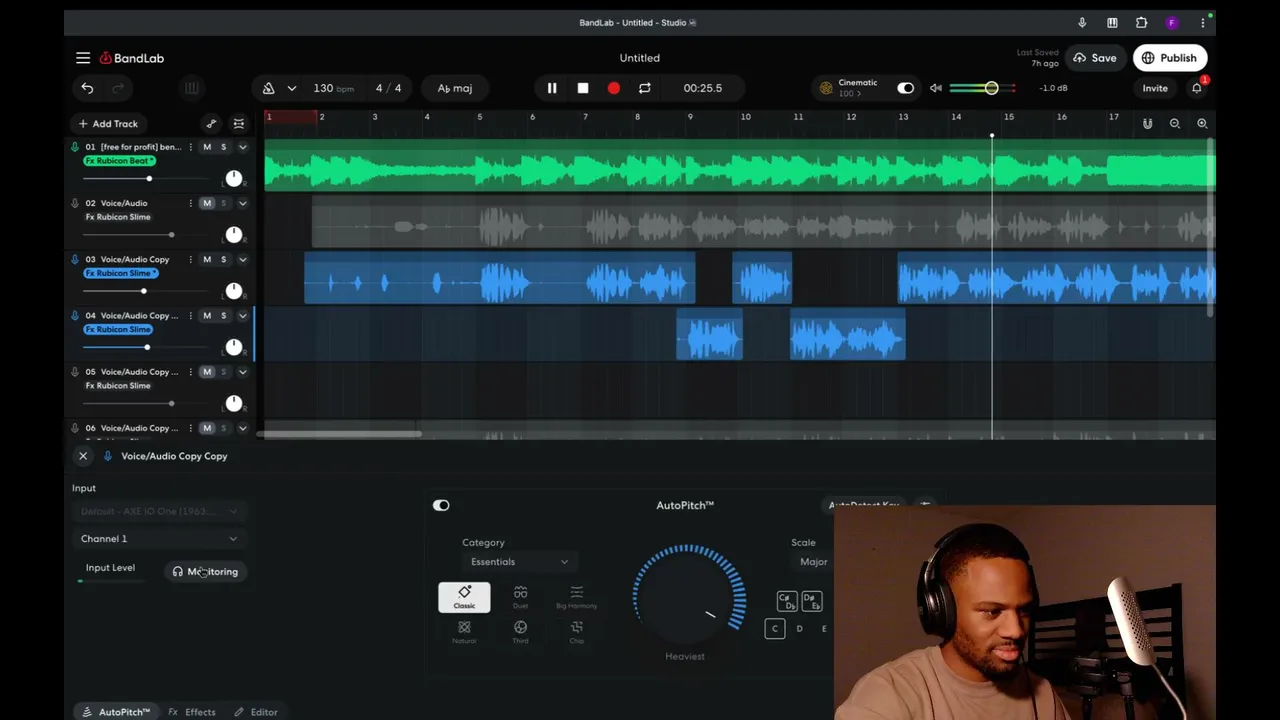Select the Duet AutoPitch preset
Viewport: 1280px width, 720px height.
click(520, 597)
